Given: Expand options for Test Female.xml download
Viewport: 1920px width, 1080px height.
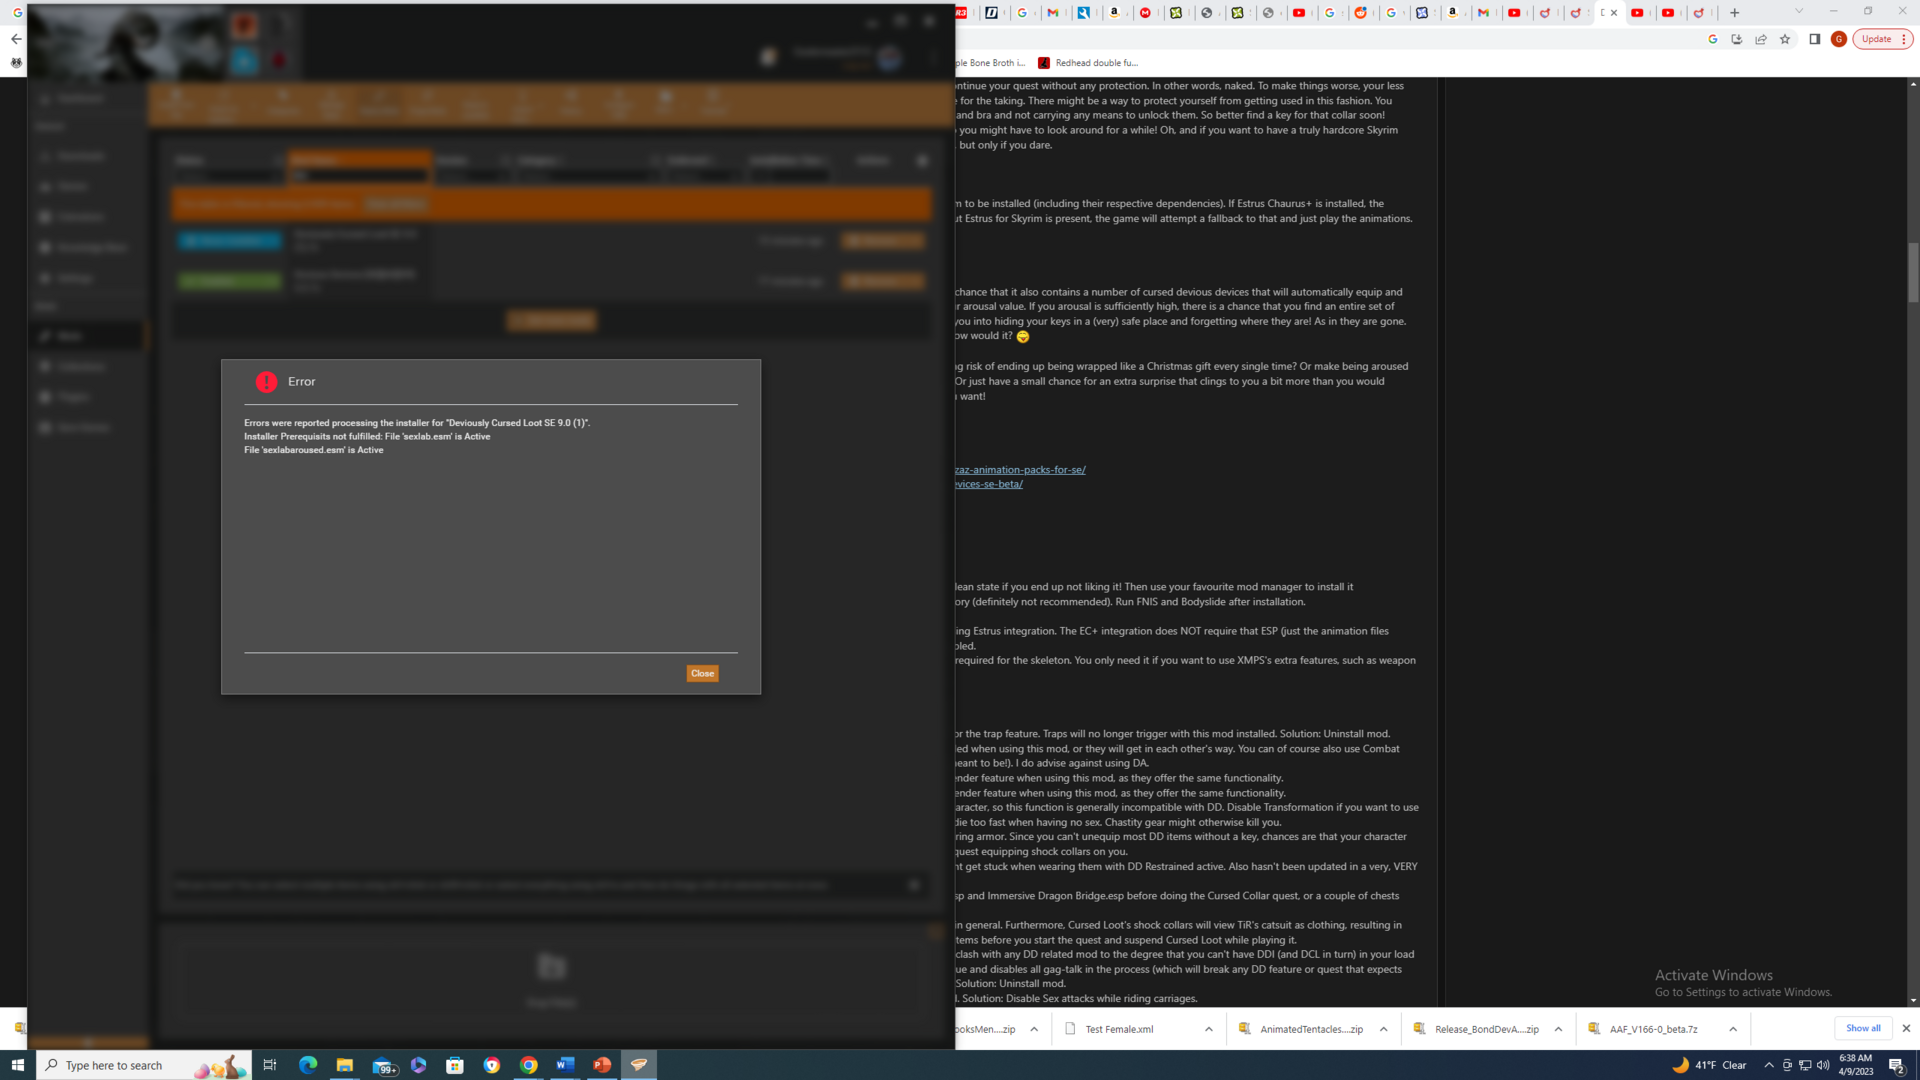Looking at the screenshot, I should [x=1208, y=1029].
